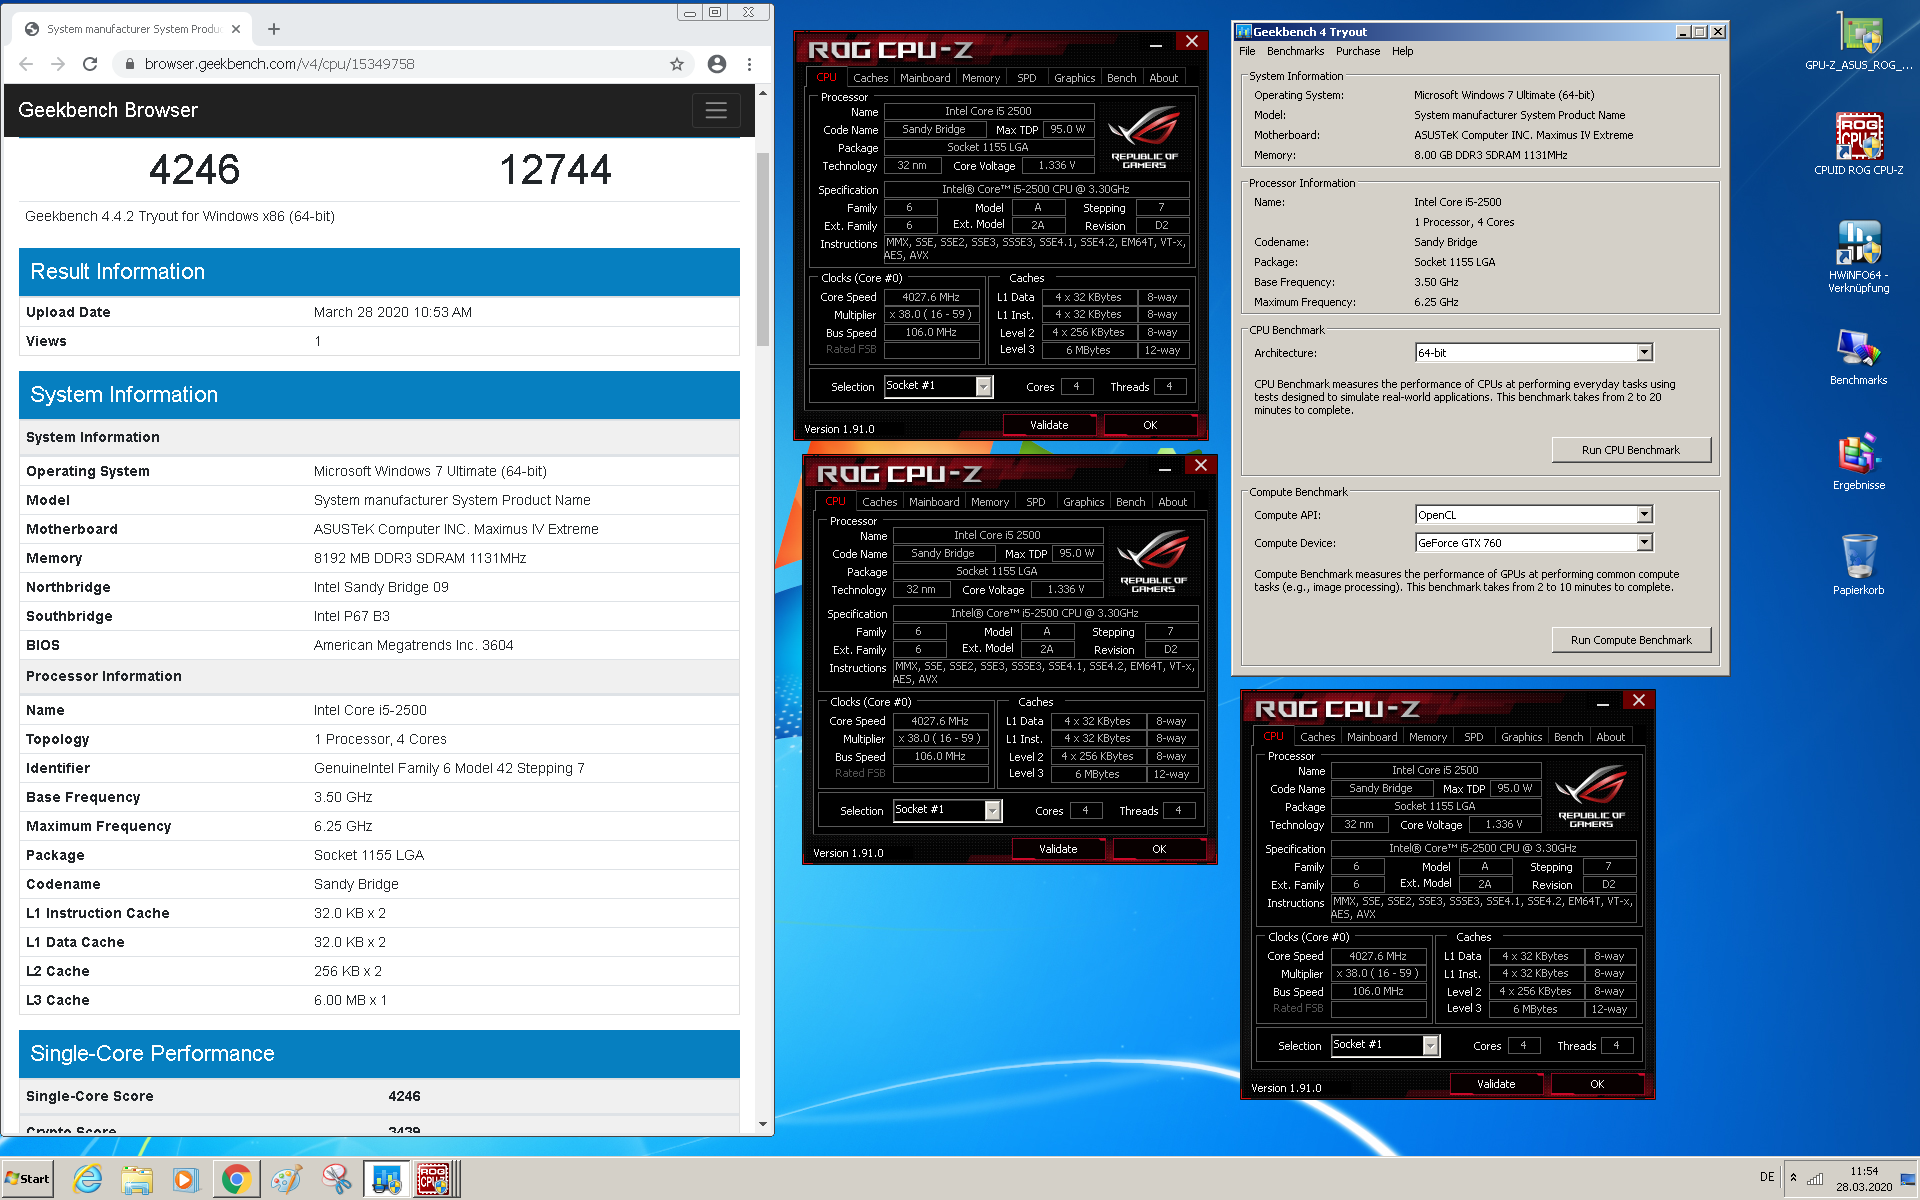Open Internet Explorer from taskbar

click(88, 1179)
